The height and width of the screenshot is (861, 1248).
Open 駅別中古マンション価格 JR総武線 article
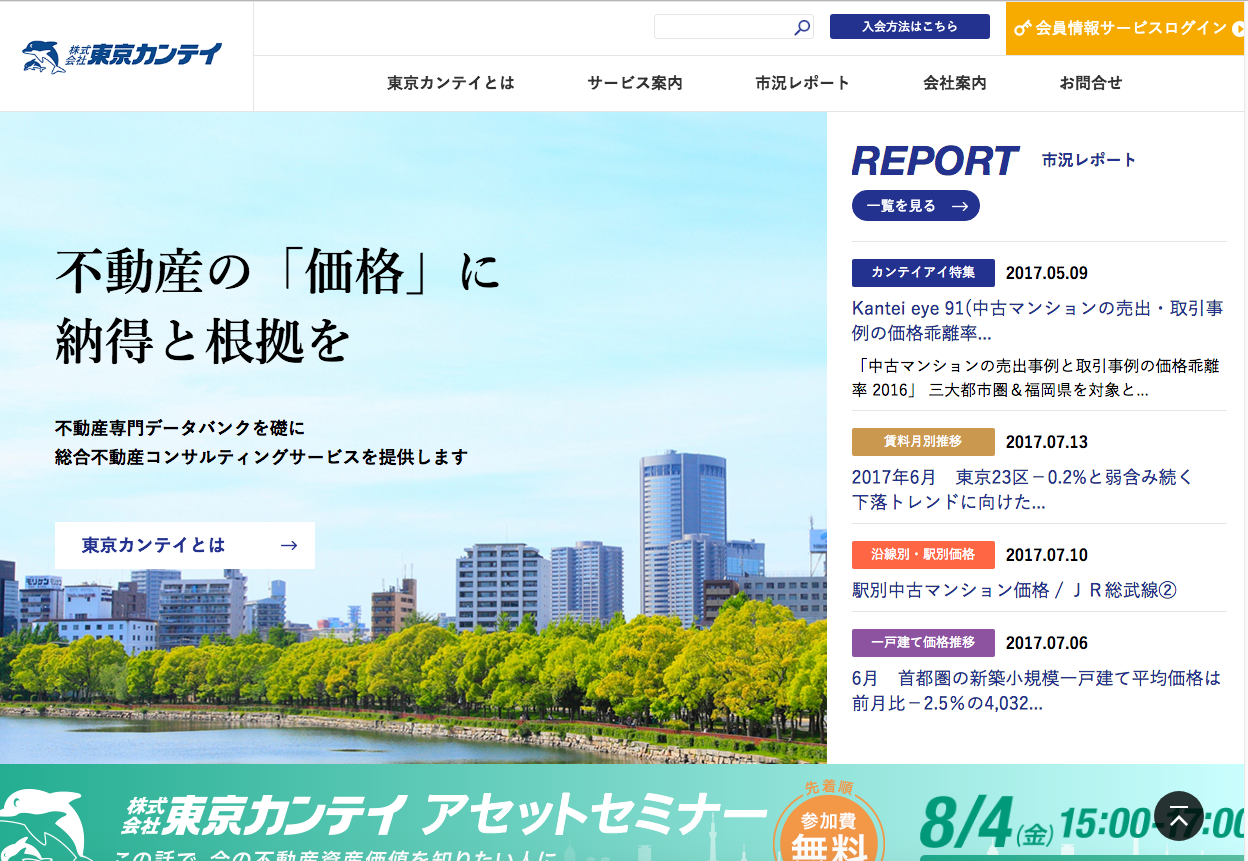tap(1014, 590)
